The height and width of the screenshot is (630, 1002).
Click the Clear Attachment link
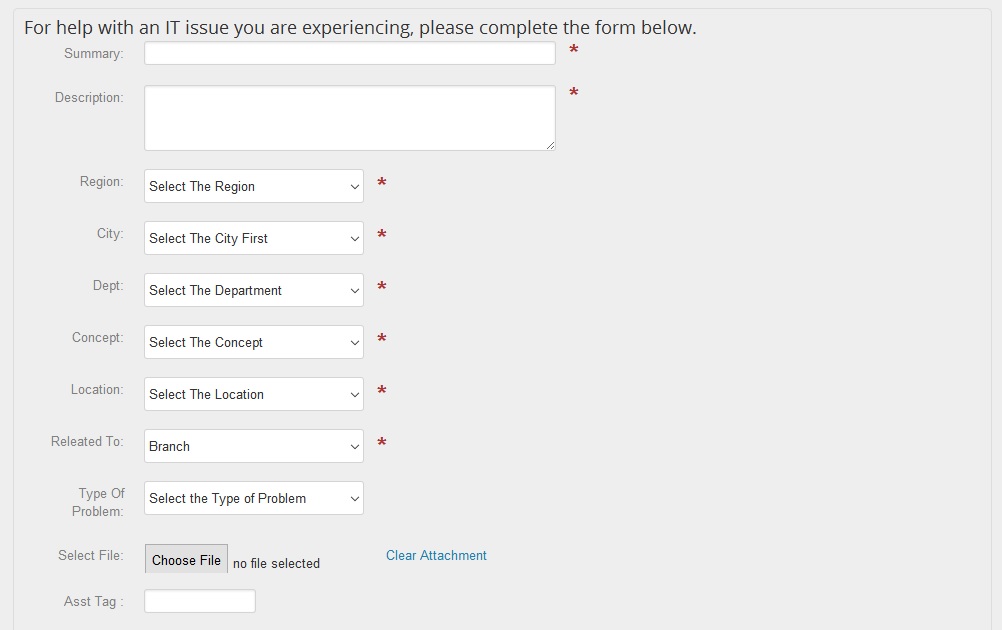436,555
